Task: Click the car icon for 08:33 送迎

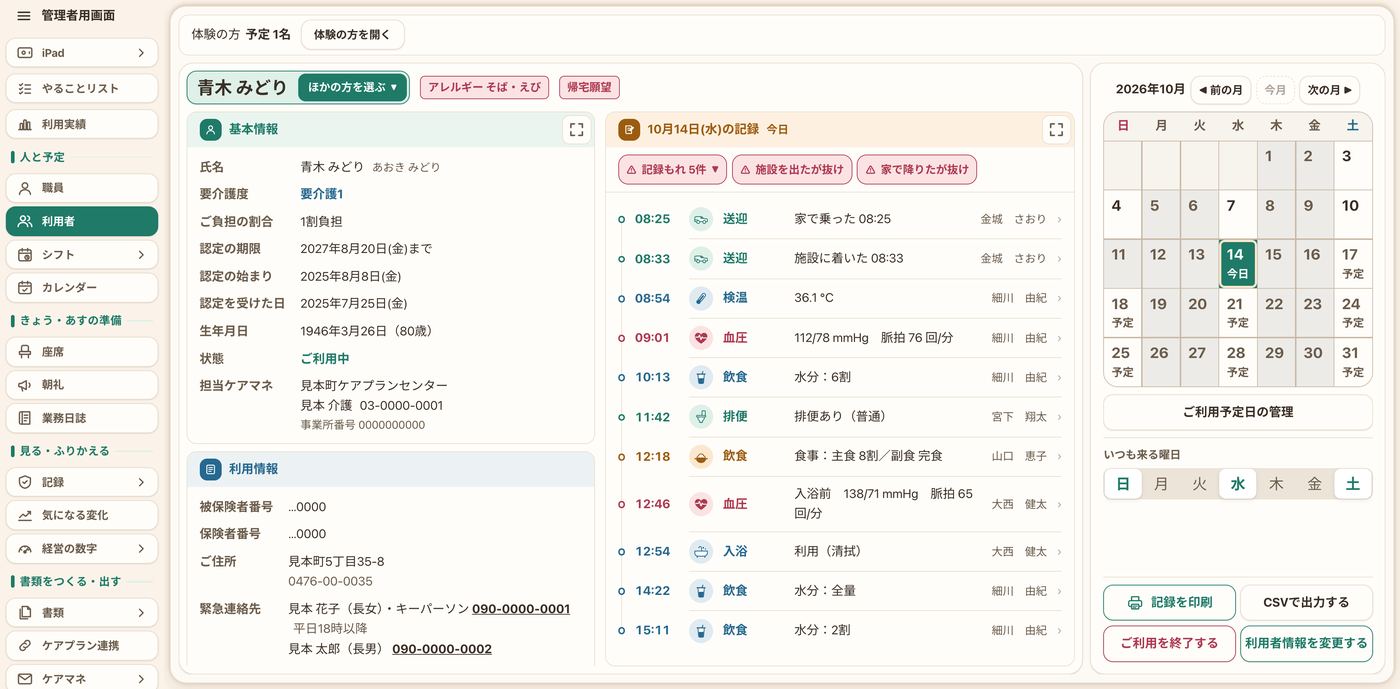Action: 700,258
